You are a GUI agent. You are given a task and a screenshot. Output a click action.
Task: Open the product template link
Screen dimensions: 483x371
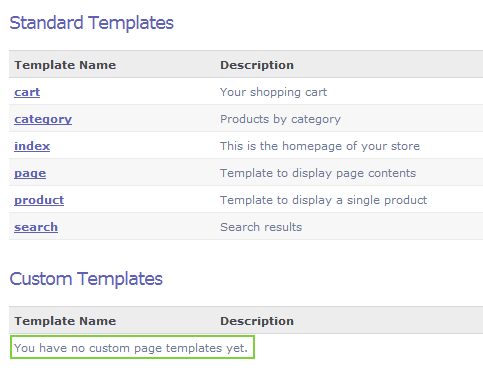[x=39, y=200]
